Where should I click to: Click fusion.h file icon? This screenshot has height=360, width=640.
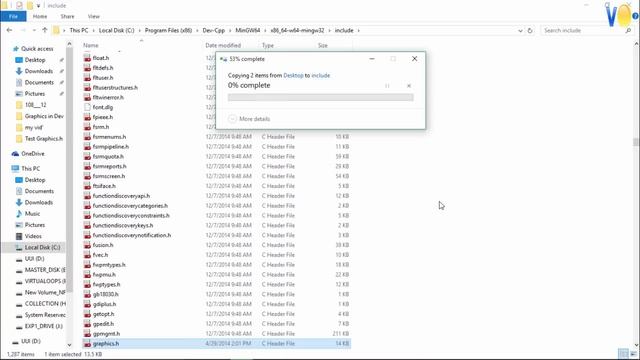[x=87, y=245]
